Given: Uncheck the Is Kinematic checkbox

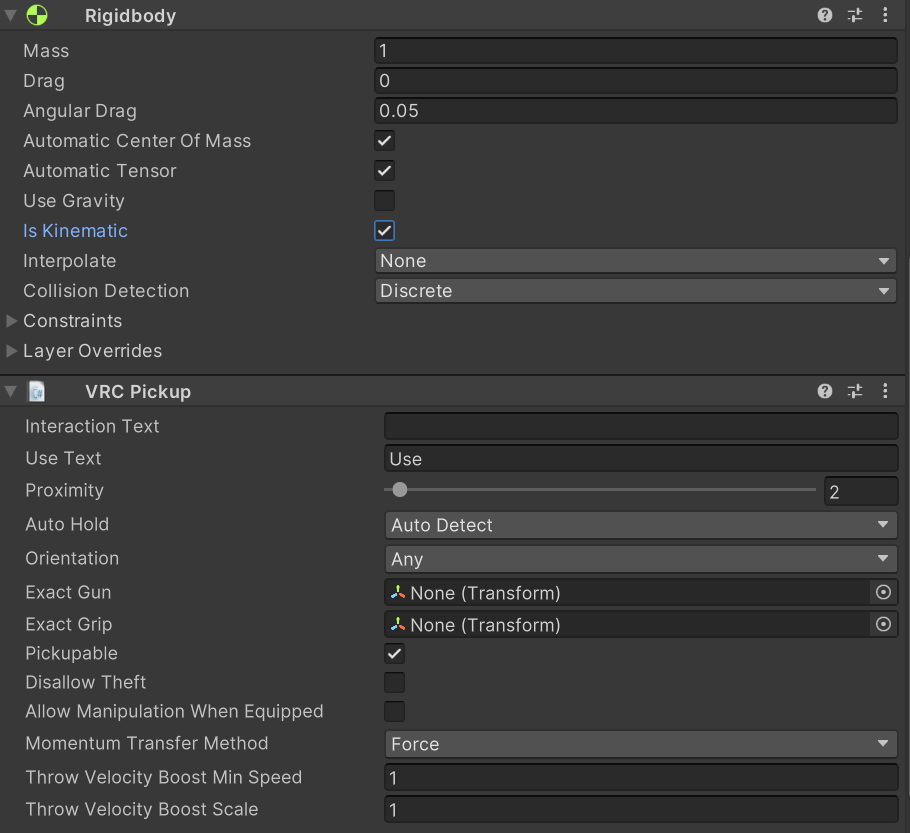Looking at the screenshot, I should tap(385, 231).
